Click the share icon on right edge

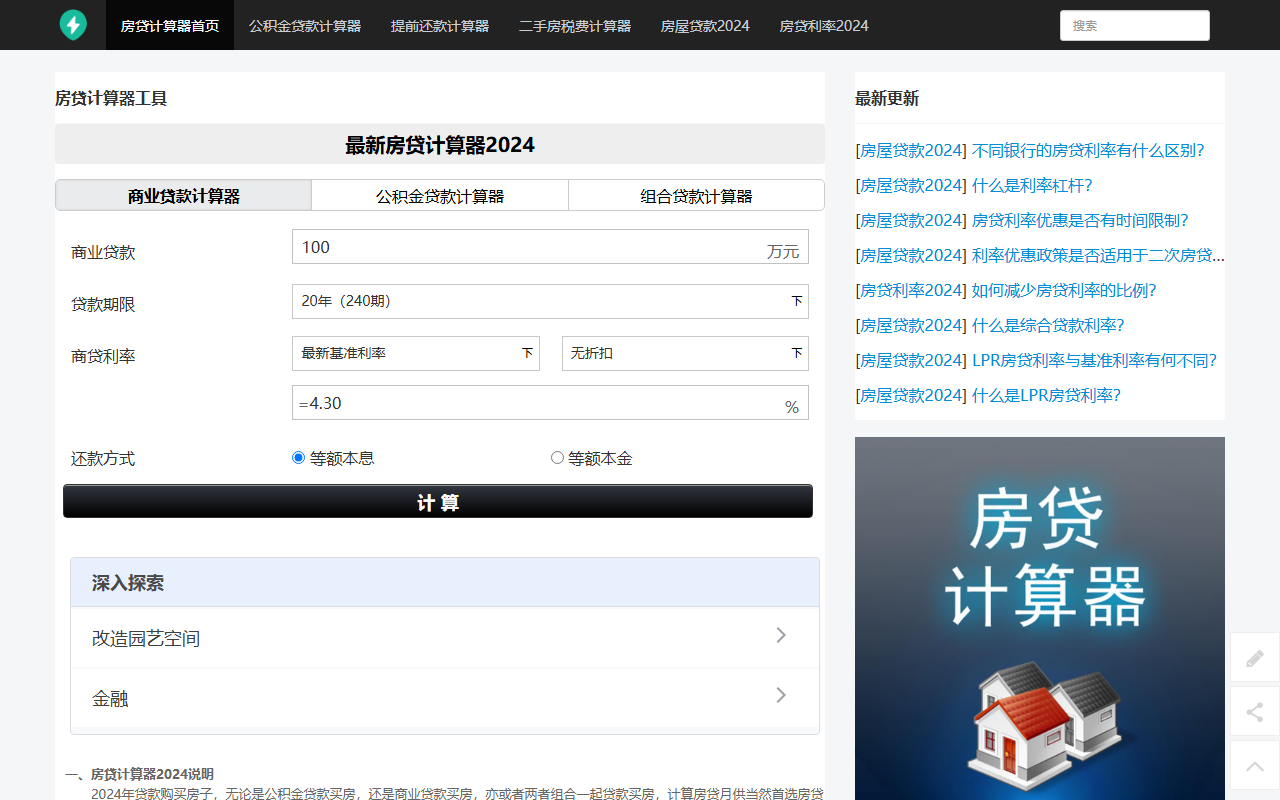[x=1255, y=712]
